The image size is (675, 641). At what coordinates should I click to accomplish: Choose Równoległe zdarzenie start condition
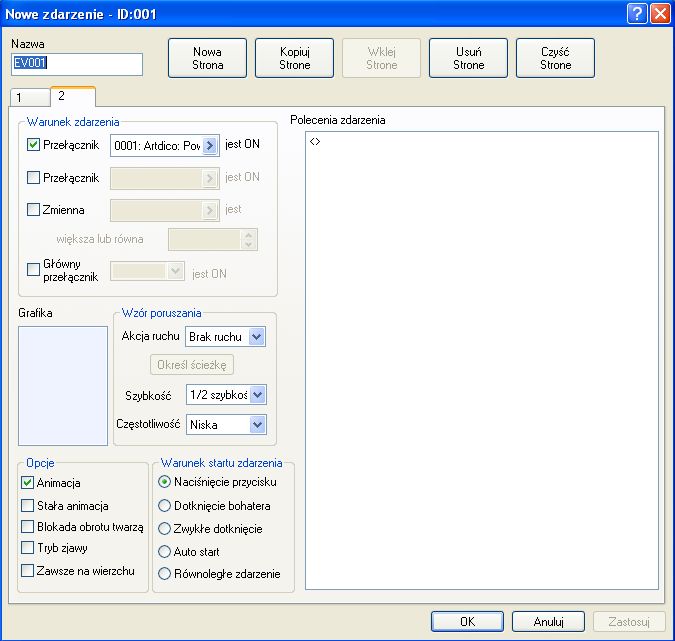pos(165,575)
